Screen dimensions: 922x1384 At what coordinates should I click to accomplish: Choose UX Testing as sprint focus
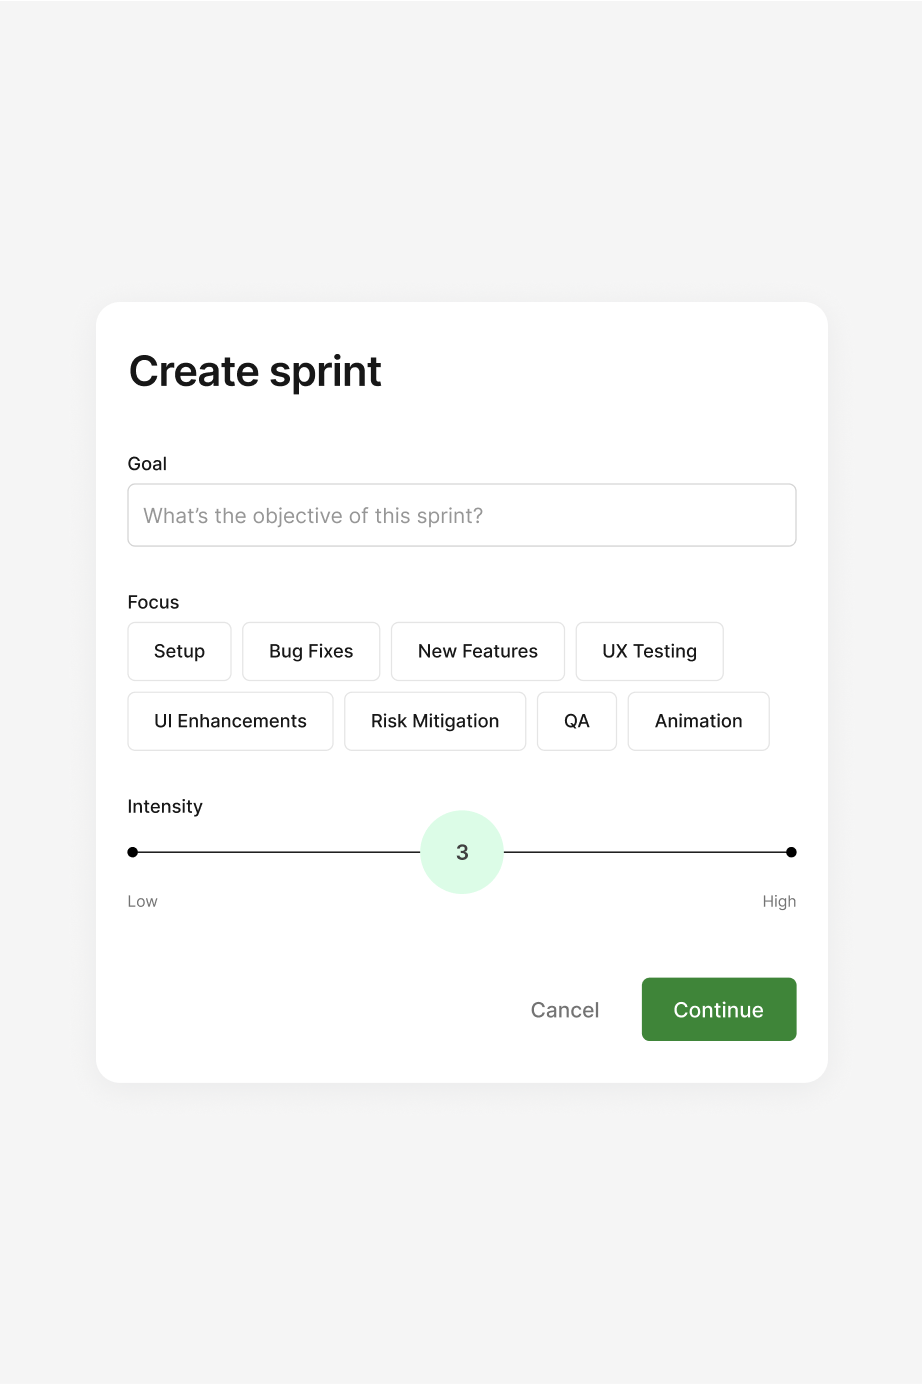(x=649, y=651)
